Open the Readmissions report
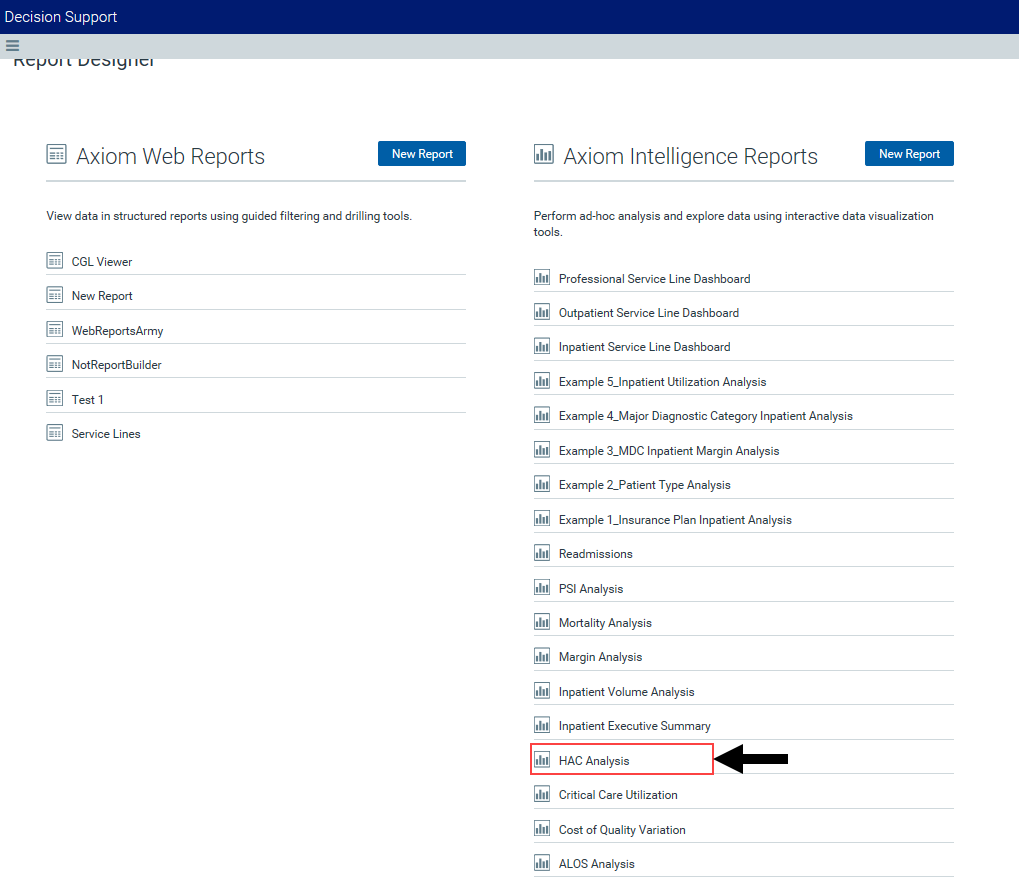Image resolution: width=1019 pixels, height=880 pixels. 595,554
